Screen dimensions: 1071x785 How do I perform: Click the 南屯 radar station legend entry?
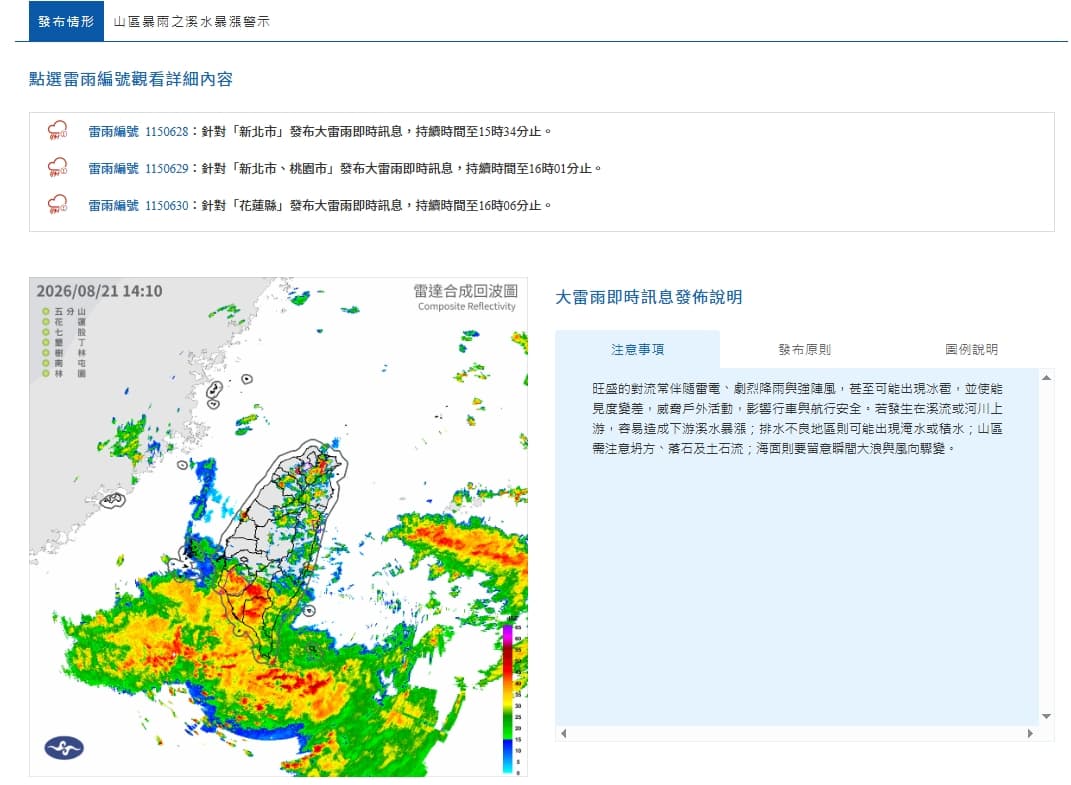[x=64, y=363]
